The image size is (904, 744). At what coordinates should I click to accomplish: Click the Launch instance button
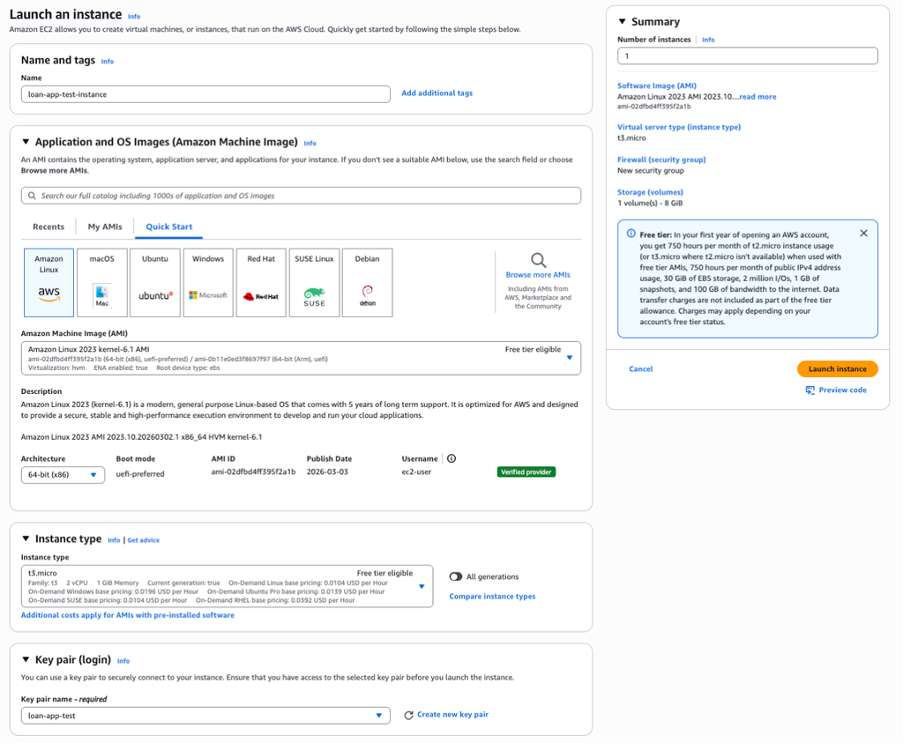(x=837, y=368)
